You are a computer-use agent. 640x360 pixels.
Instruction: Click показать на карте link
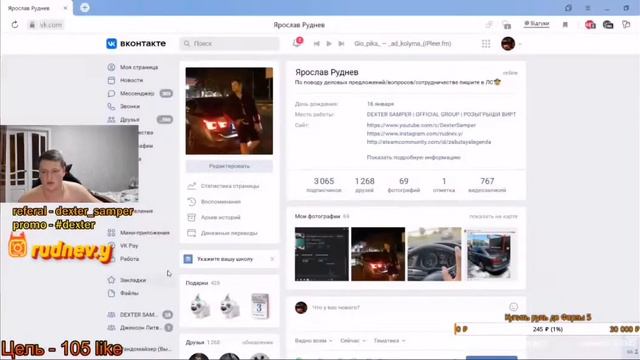[493, 216]
